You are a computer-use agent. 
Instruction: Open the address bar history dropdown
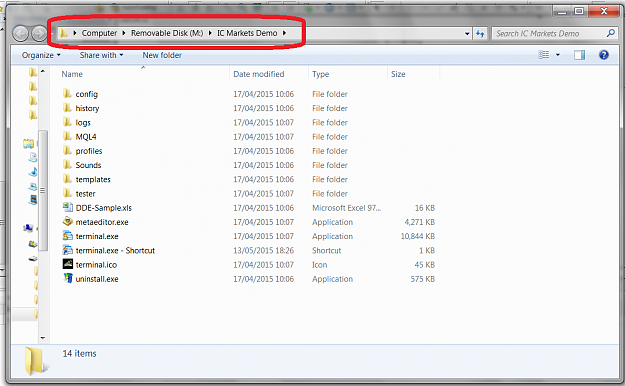467,34
